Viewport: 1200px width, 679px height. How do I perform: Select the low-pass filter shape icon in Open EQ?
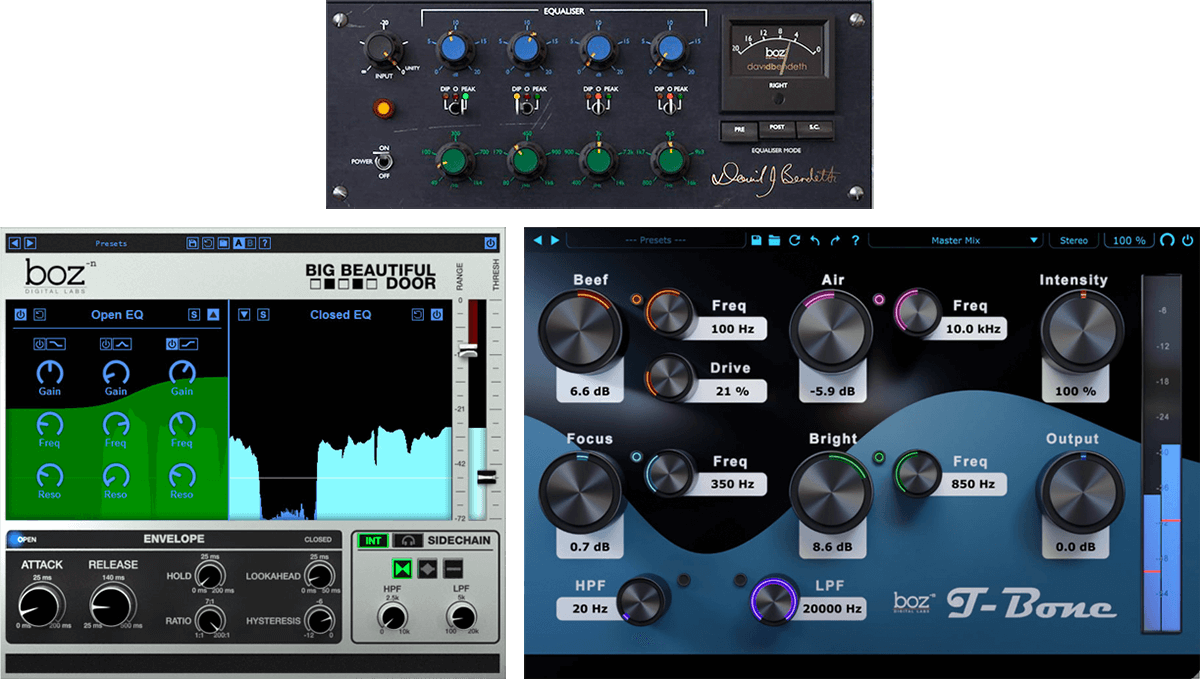(56, 344)
